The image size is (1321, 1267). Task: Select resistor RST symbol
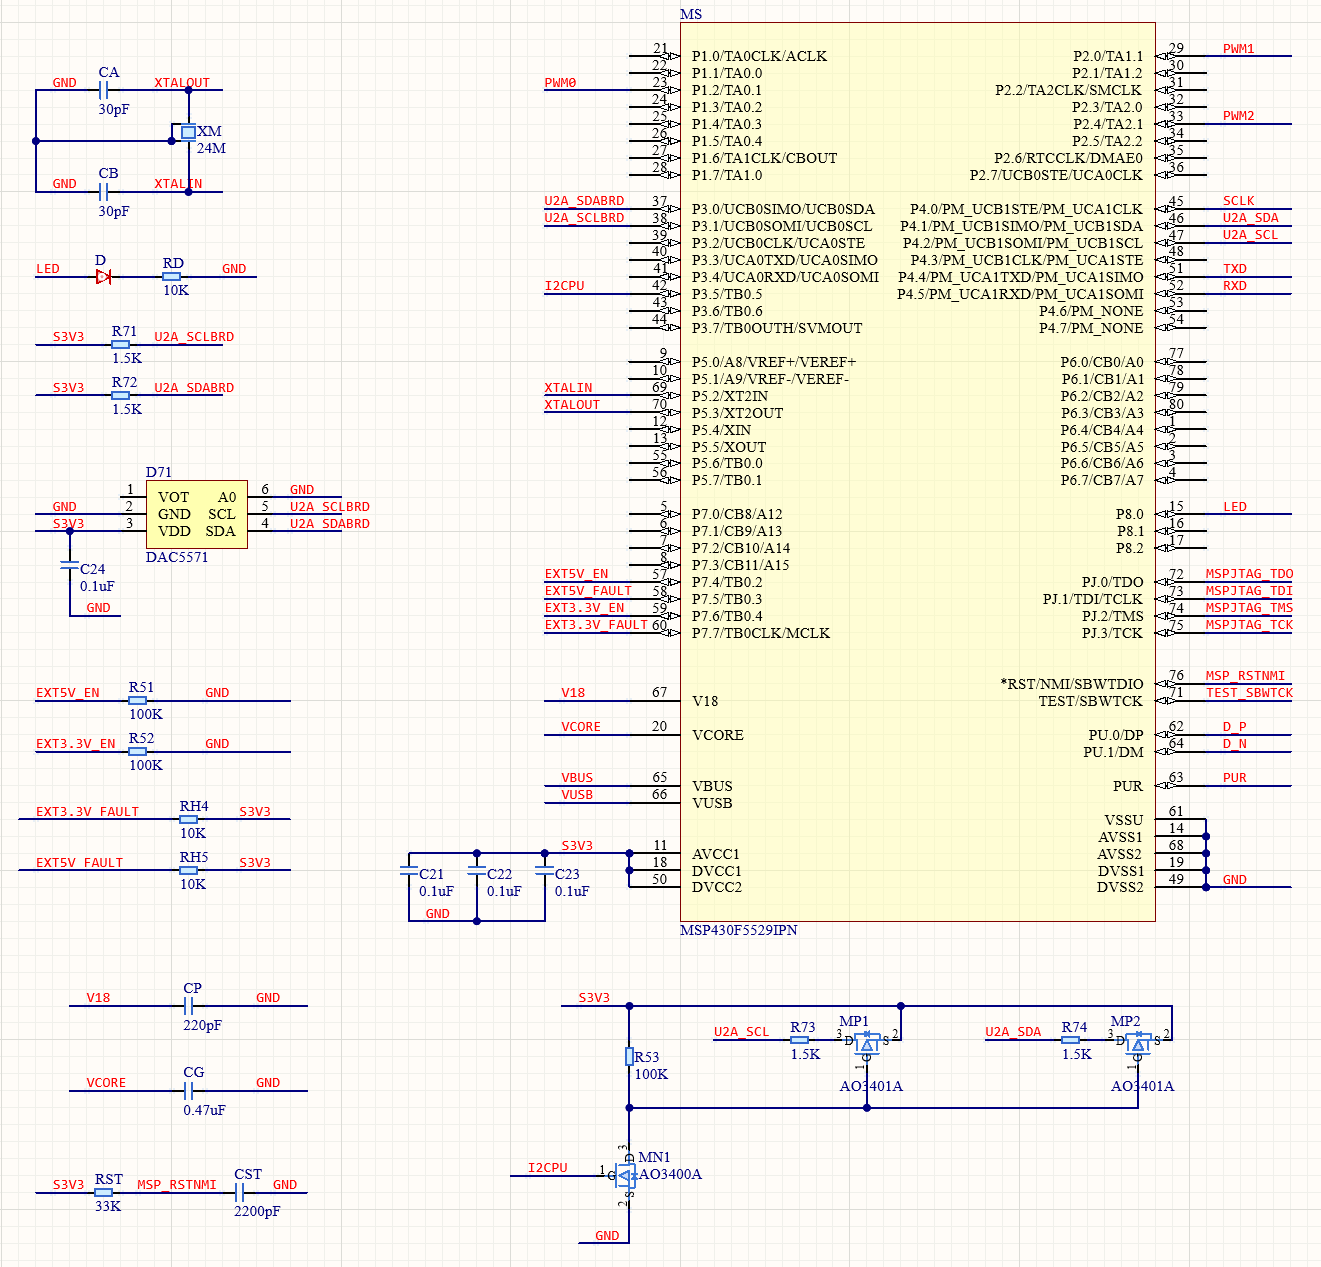(104, 1193)
